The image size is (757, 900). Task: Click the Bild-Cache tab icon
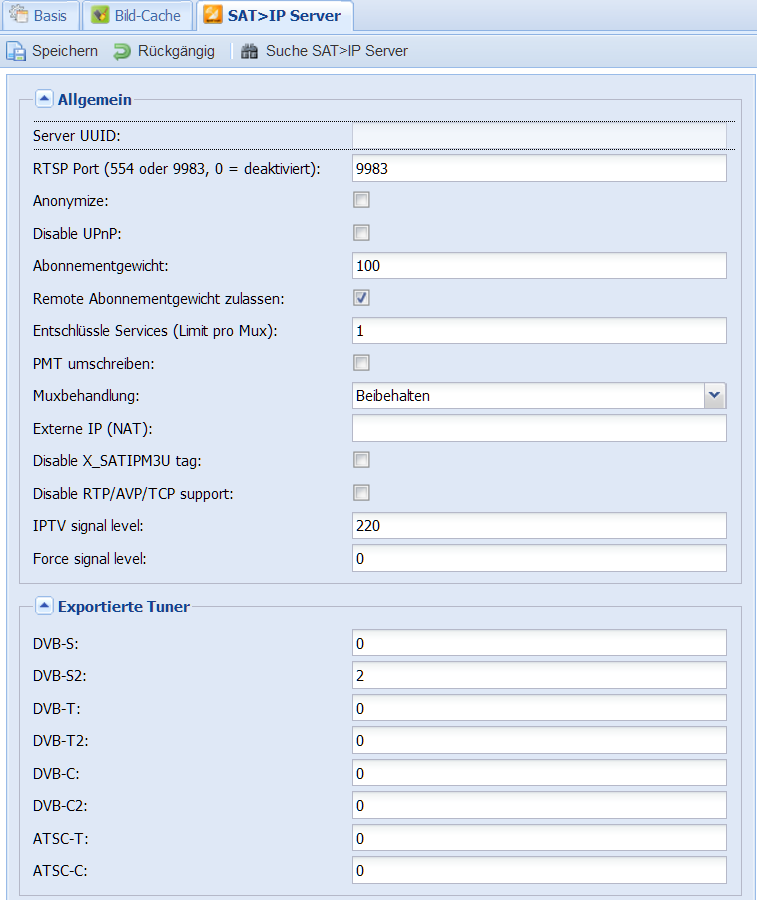tap(100, 15)
